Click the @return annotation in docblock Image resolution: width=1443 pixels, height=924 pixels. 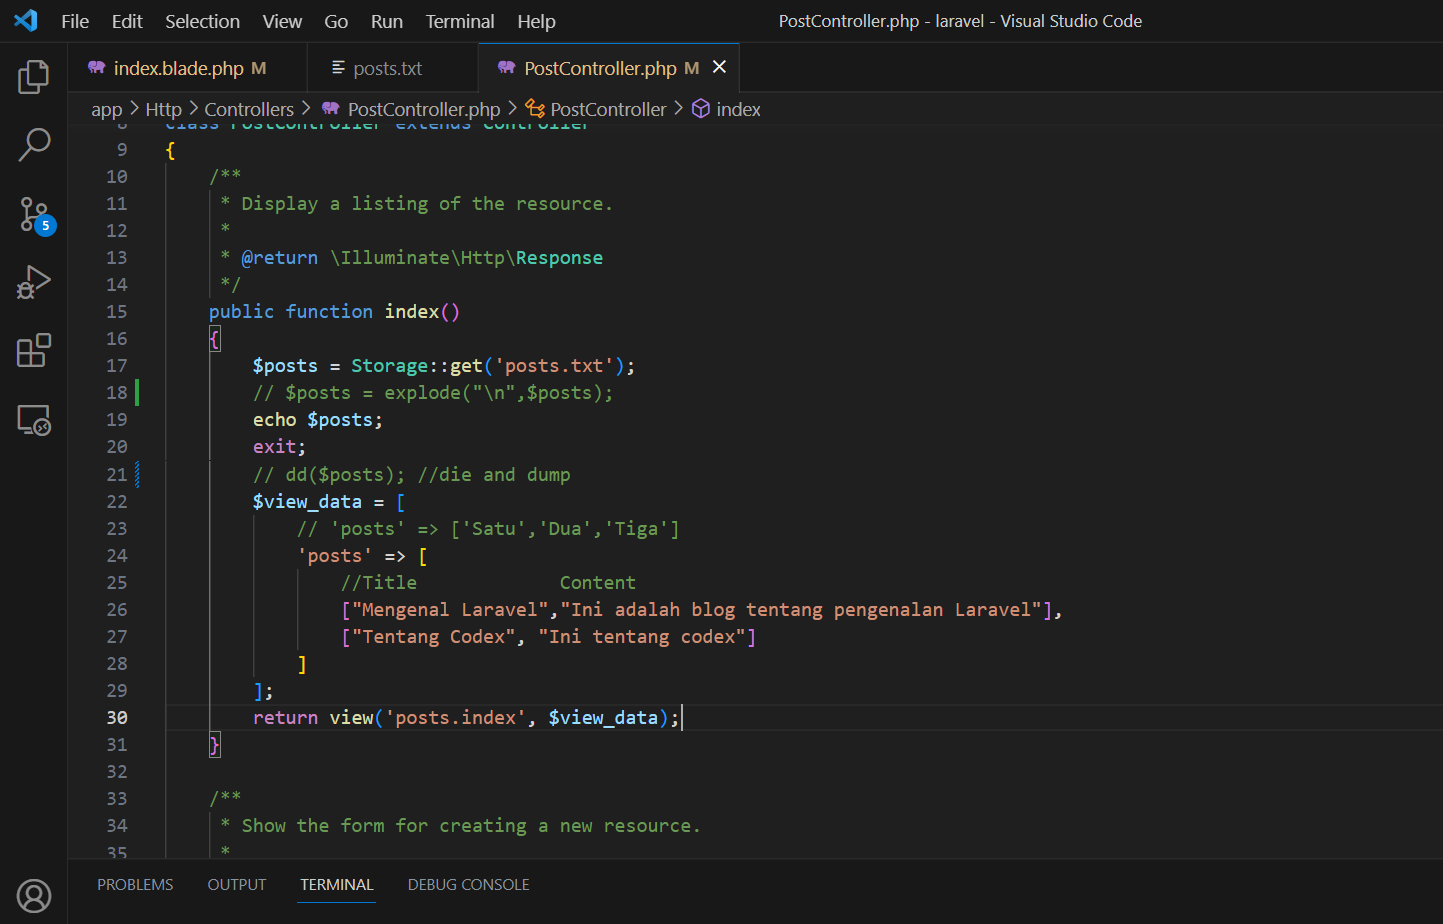coord(279,258)
